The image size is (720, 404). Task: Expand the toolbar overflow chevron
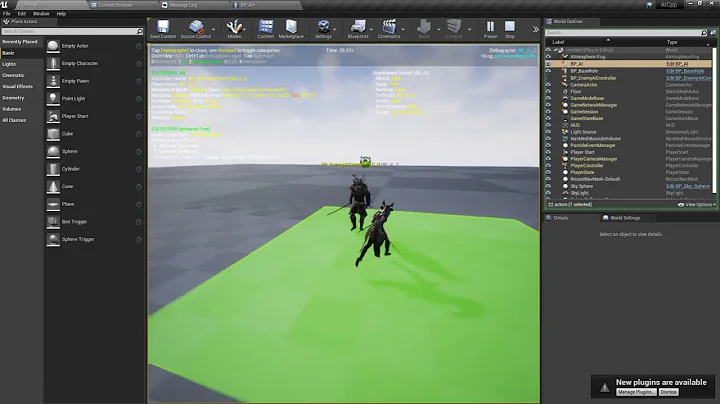click(x=535, y=29)
